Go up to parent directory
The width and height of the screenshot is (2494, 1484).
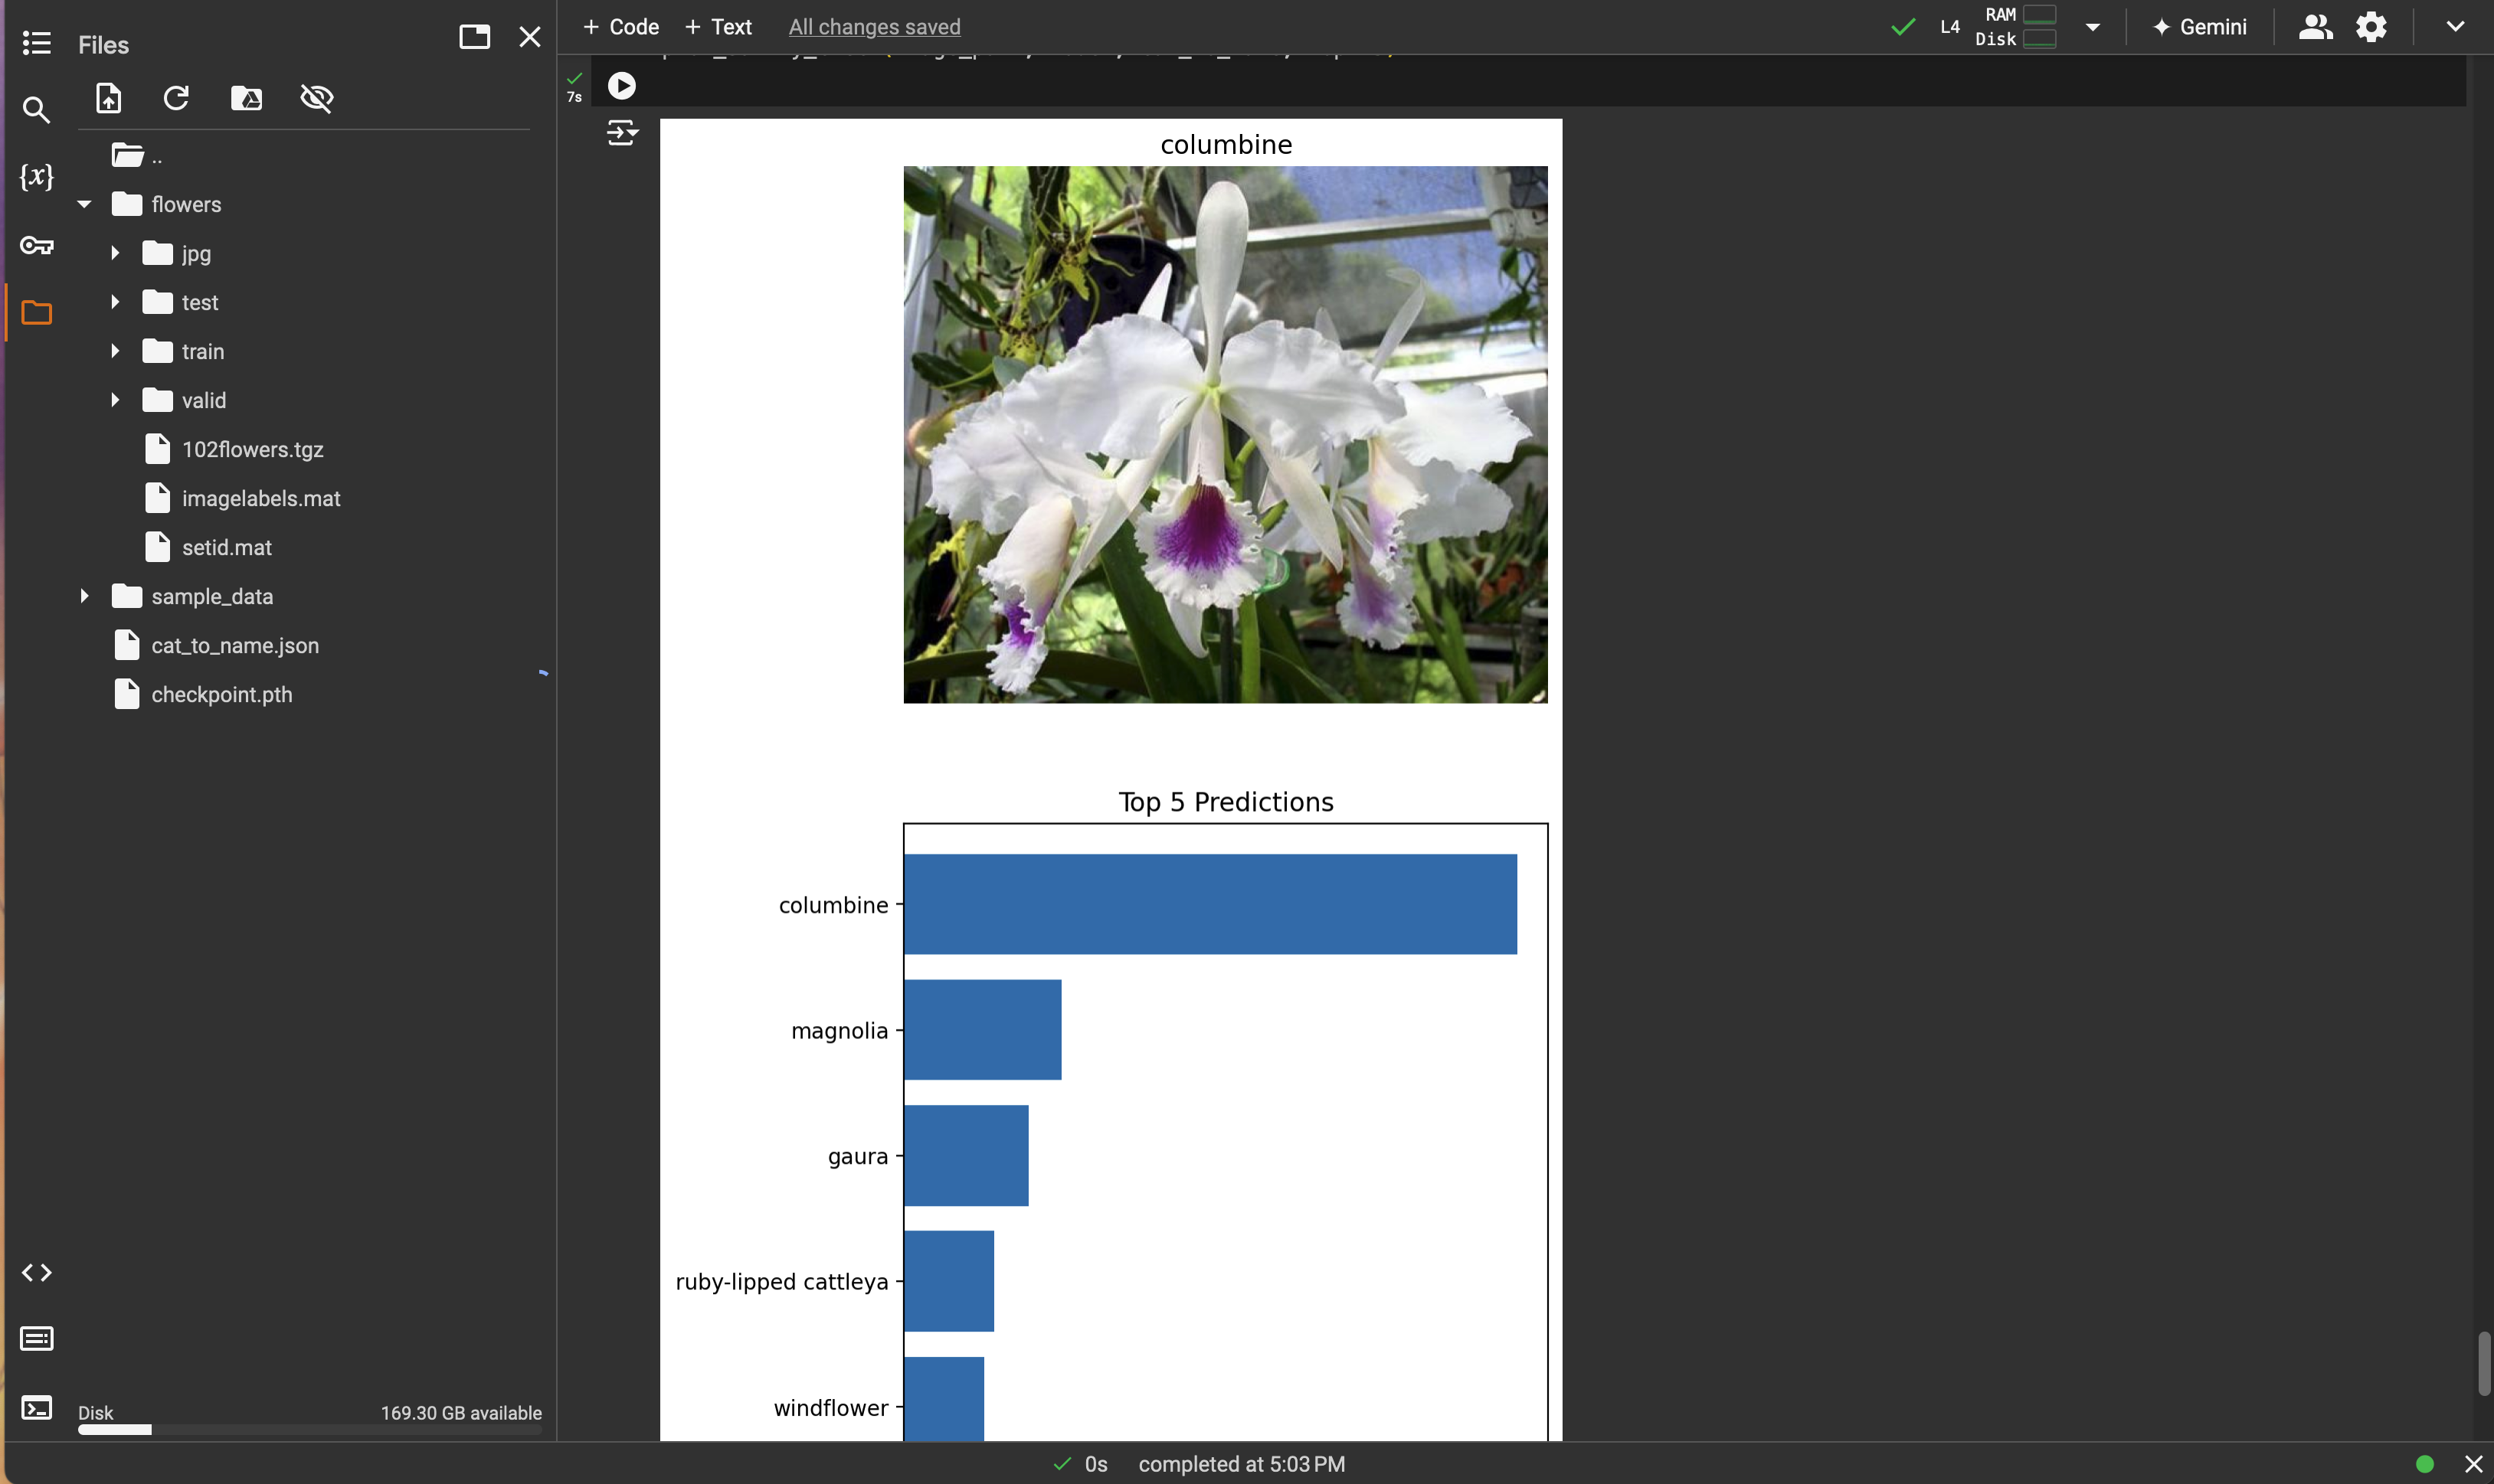137,156
